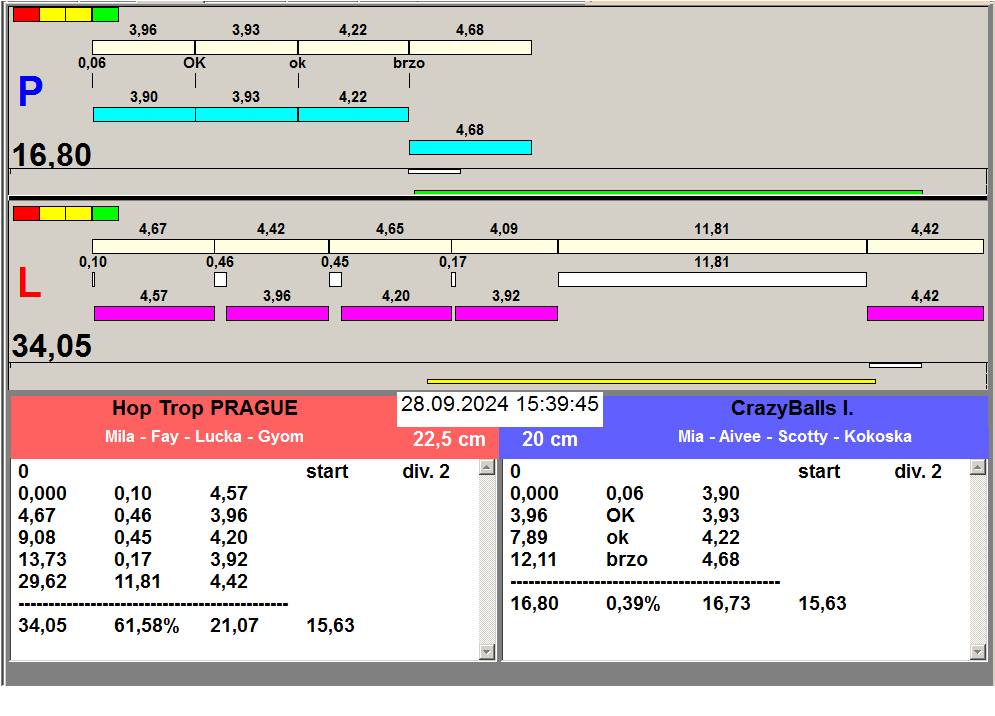995x716 pixels.
Task: Click the Mila - Fay - Lucka - Gyom lineup
Action: pyautogui.click(x=204, y=437)
